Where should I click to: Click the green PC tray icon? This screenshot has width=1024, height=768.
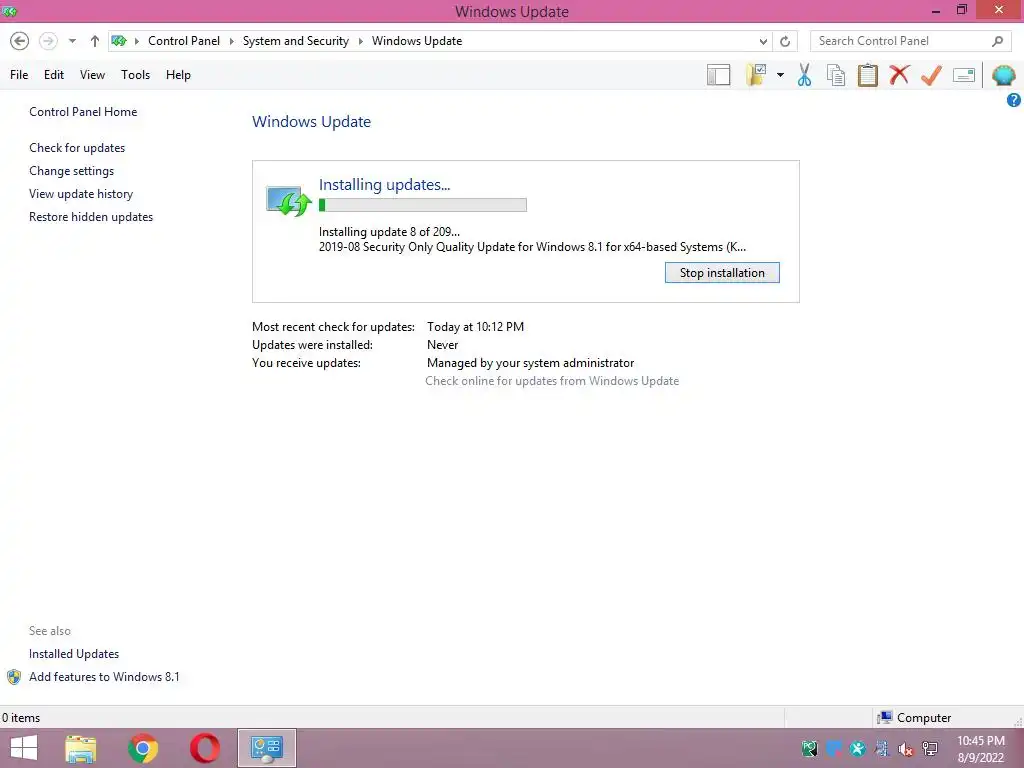810,749
